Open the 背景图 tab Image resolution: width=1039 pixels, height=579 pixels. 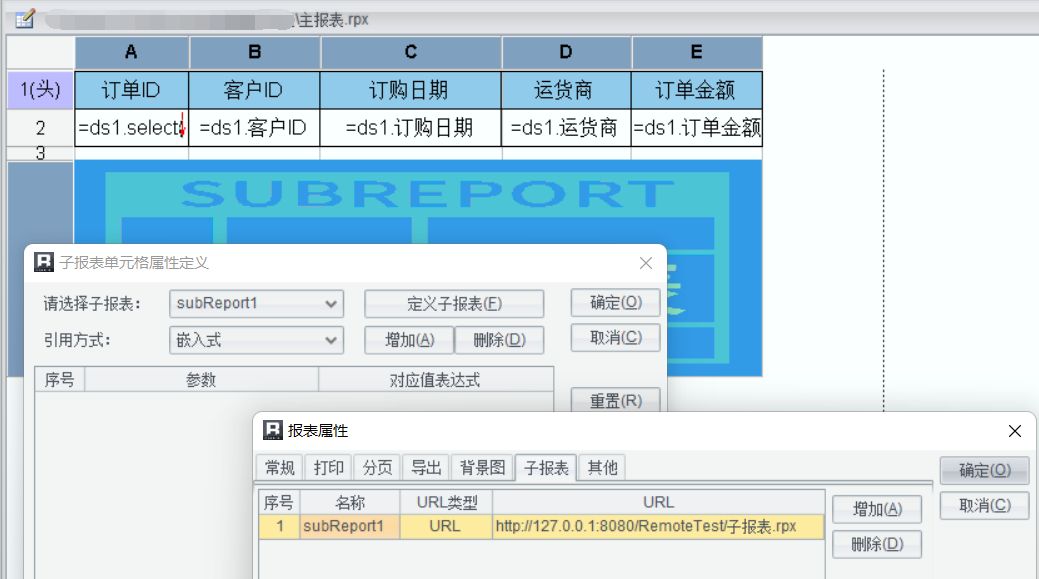tap(483, 467)
